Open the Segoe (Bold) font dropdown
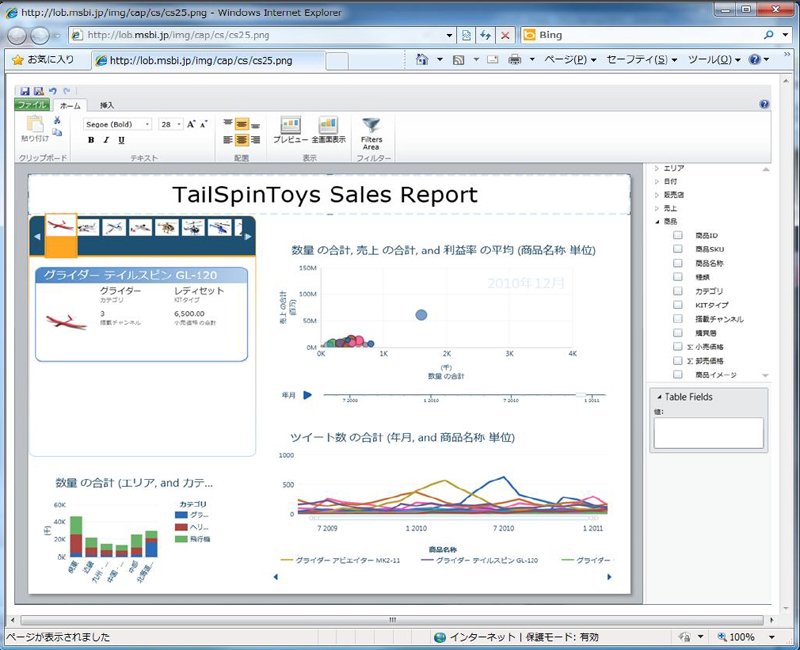Screen dimensions: 800x650 [147, 124]
